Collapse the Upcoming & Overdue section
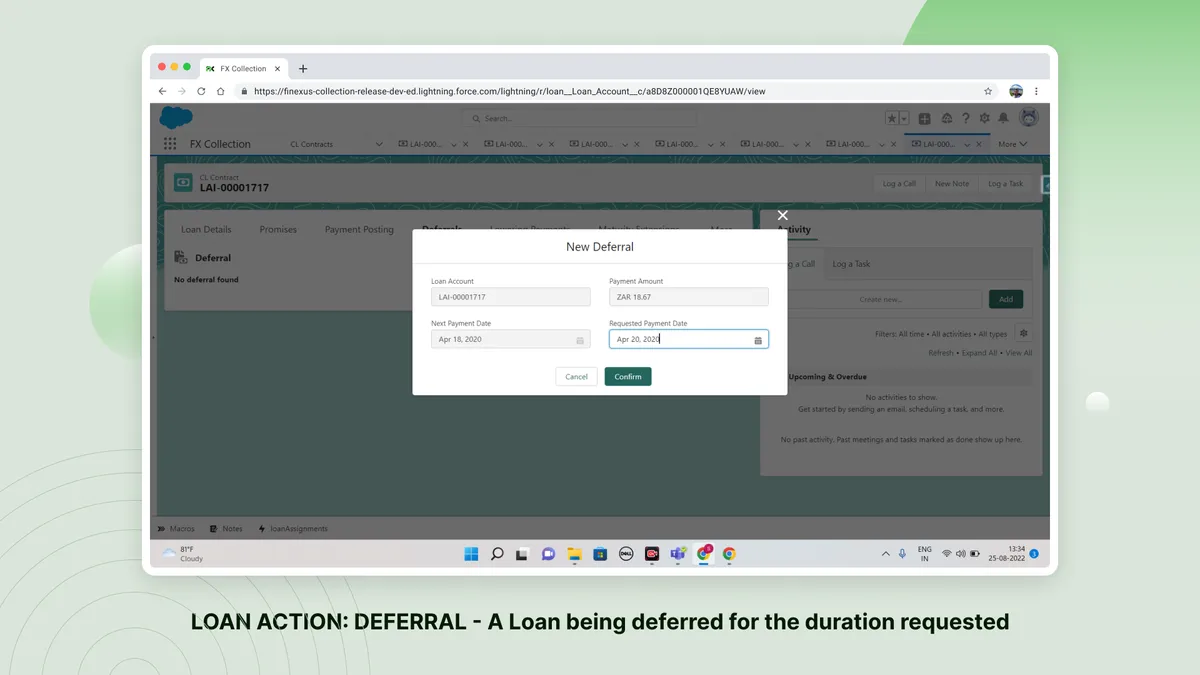 (x=827, y=377)
